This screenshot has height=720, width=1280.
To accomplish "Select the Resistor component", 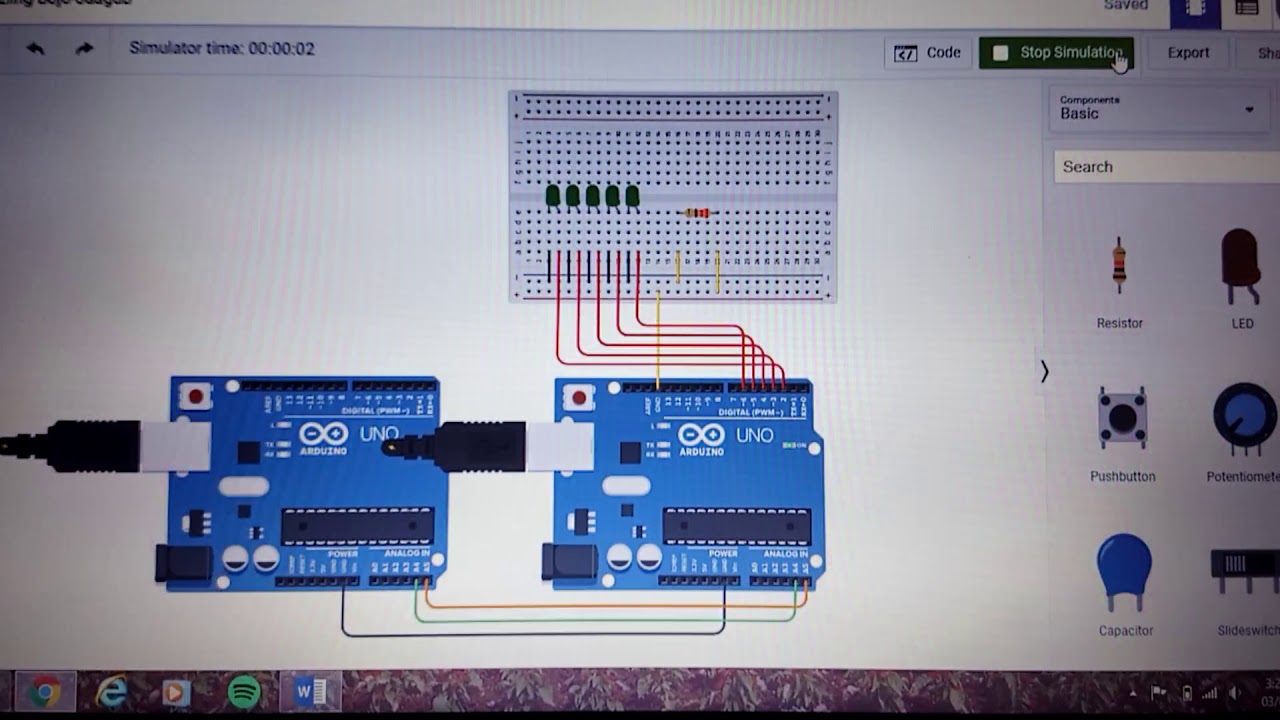I will click(x=1119, y=283).
